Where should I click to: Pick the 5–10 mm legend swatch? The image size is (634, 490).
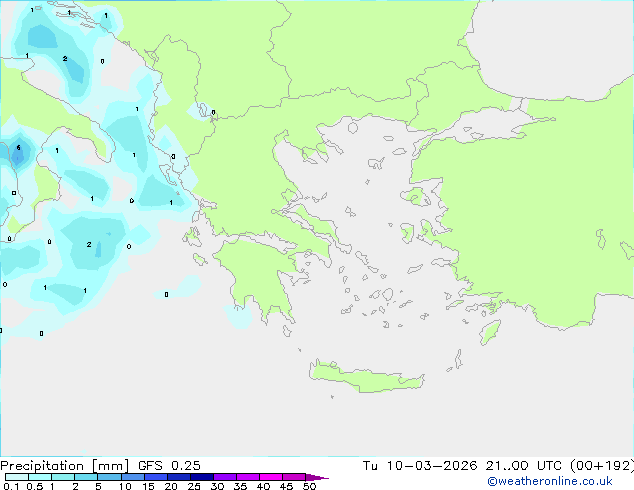(x=109, y=477)
